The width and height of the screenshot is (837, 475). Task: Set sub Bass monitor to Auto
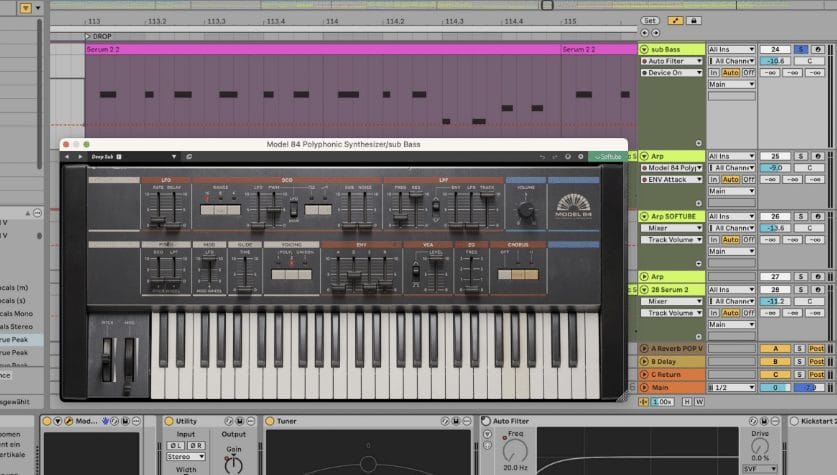pos(730,73)
